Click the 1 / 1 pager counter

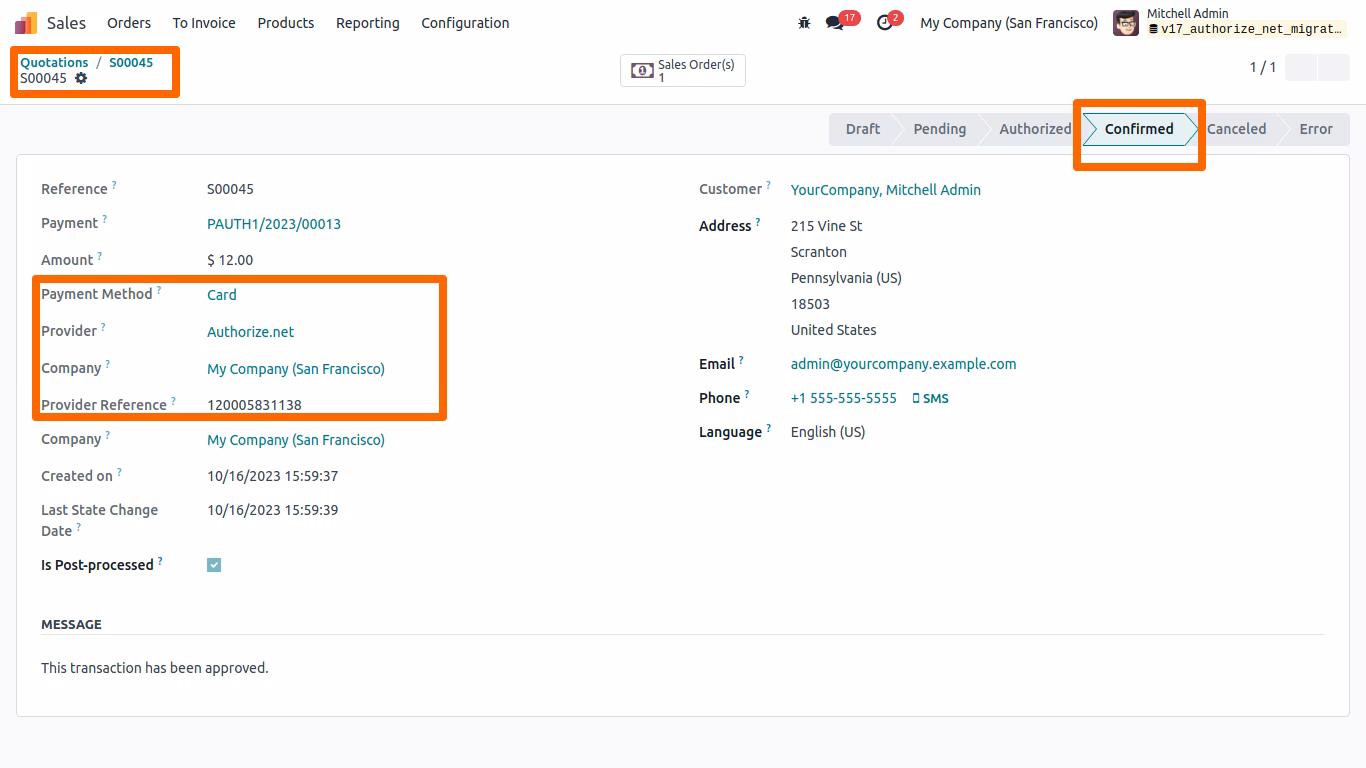pos(1263,67)
